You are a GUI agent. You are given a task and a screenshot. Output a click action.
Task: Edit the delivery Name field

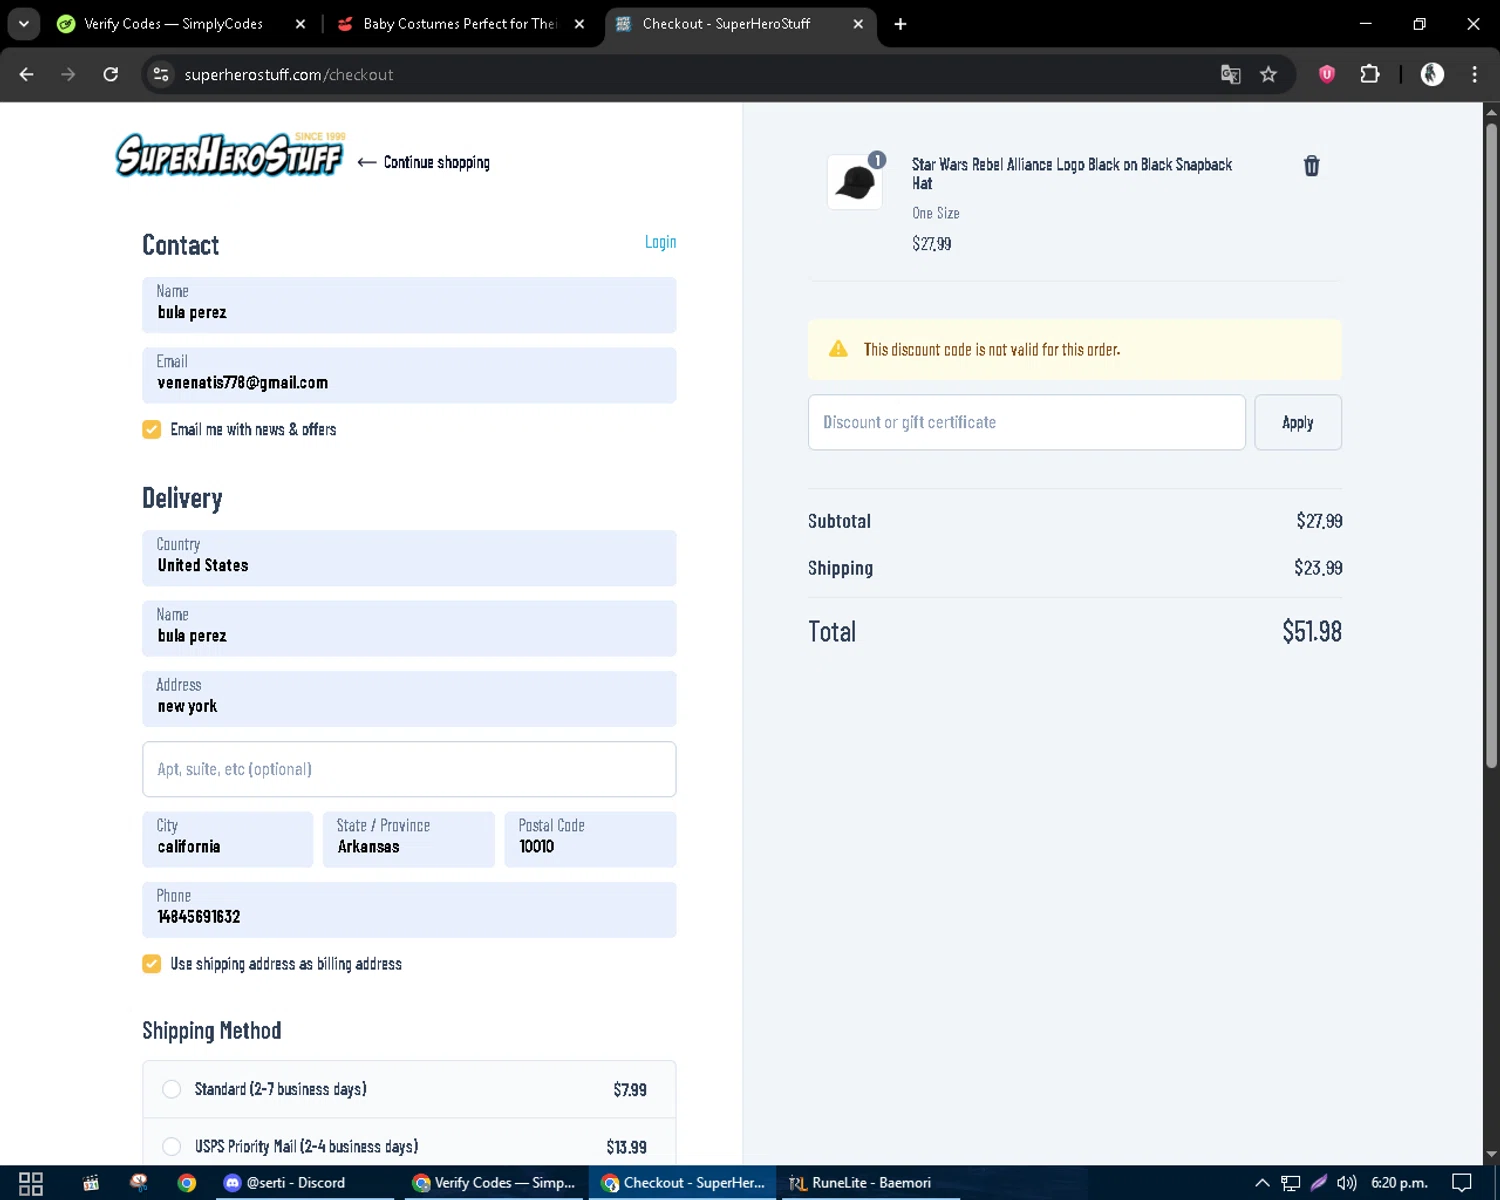409,628
